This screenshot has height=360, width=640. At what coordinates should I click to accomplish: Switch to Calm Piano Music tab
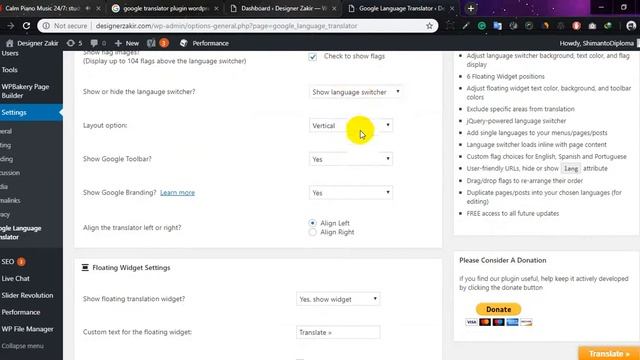pyautogui.click(x=43, y=8)
